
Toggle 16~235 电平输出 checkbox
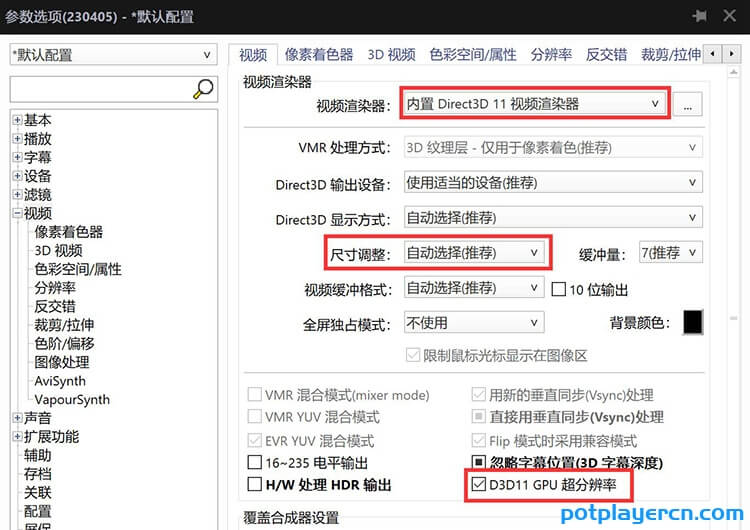point(255,463)
